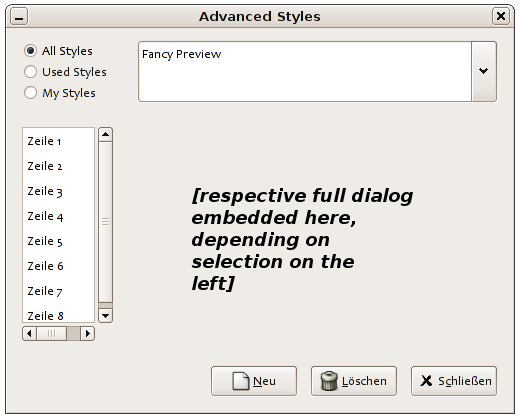The image size is (520, 419).
Task: Select the All Styles radio button
Action: (x=30, y=51)
